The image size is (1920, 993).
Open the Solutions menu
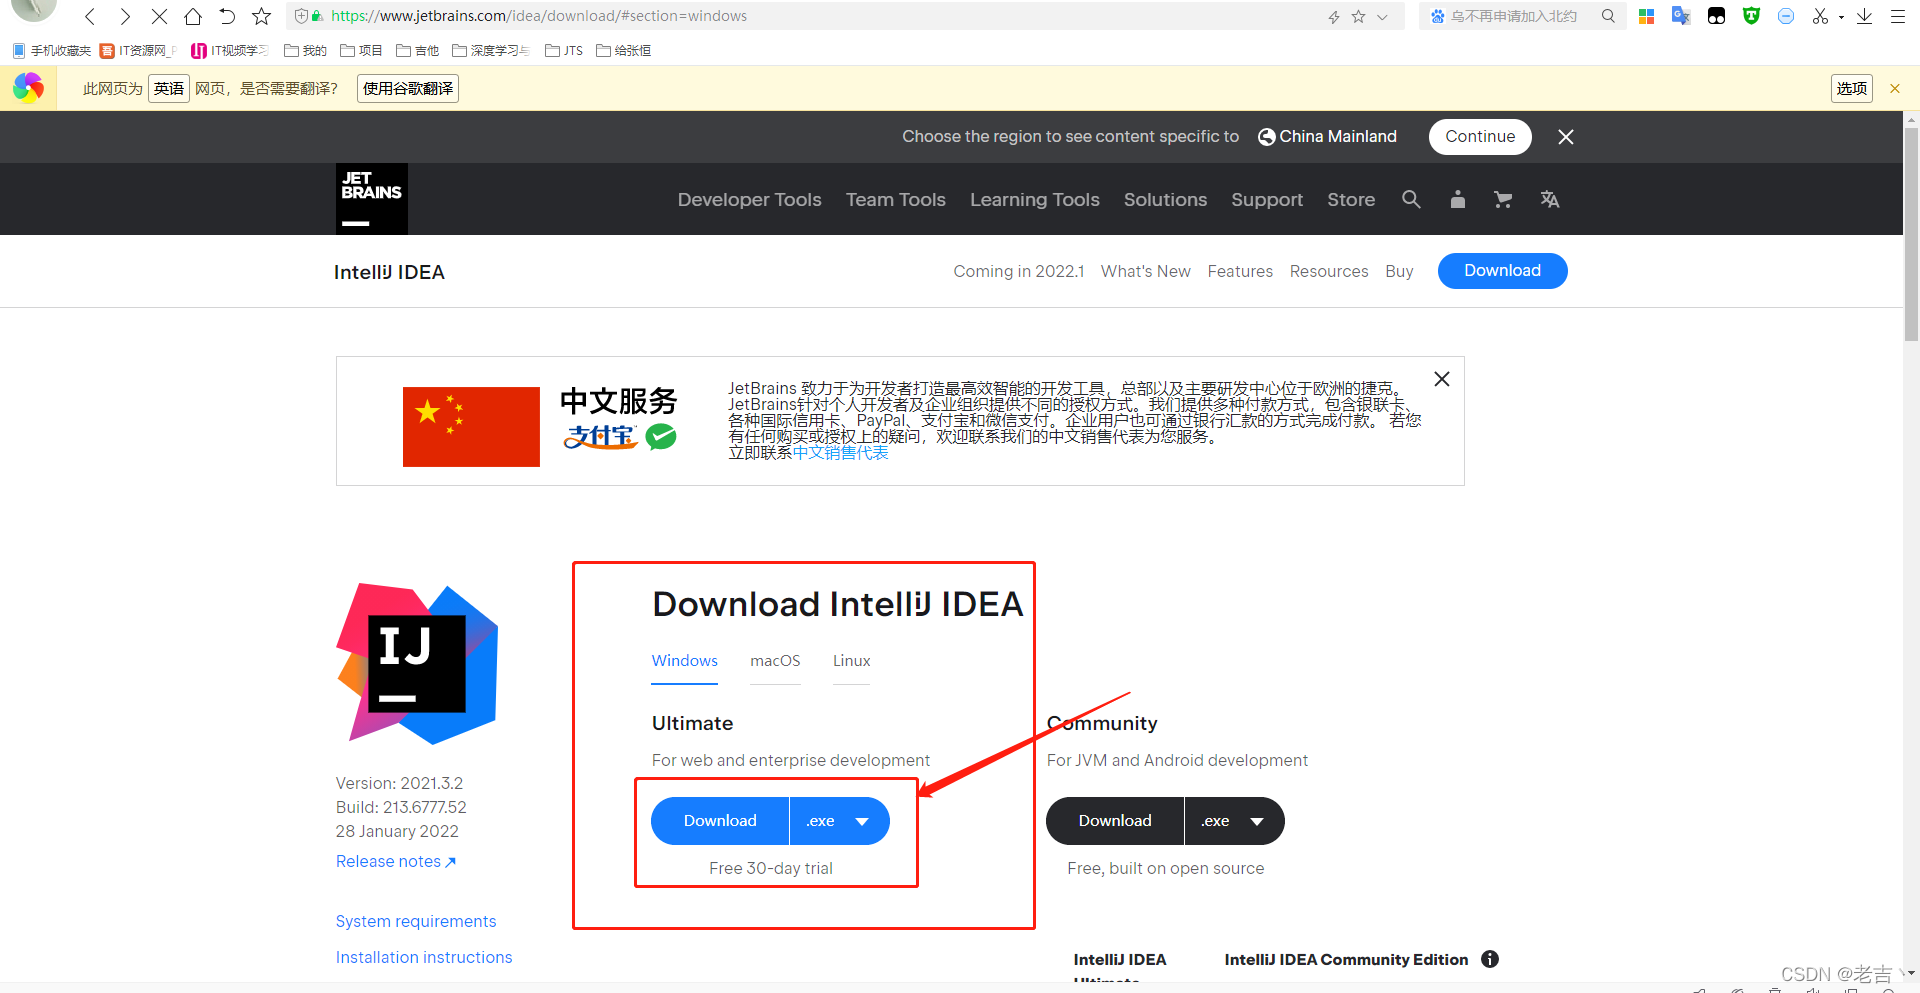(x=1166, y=199)
